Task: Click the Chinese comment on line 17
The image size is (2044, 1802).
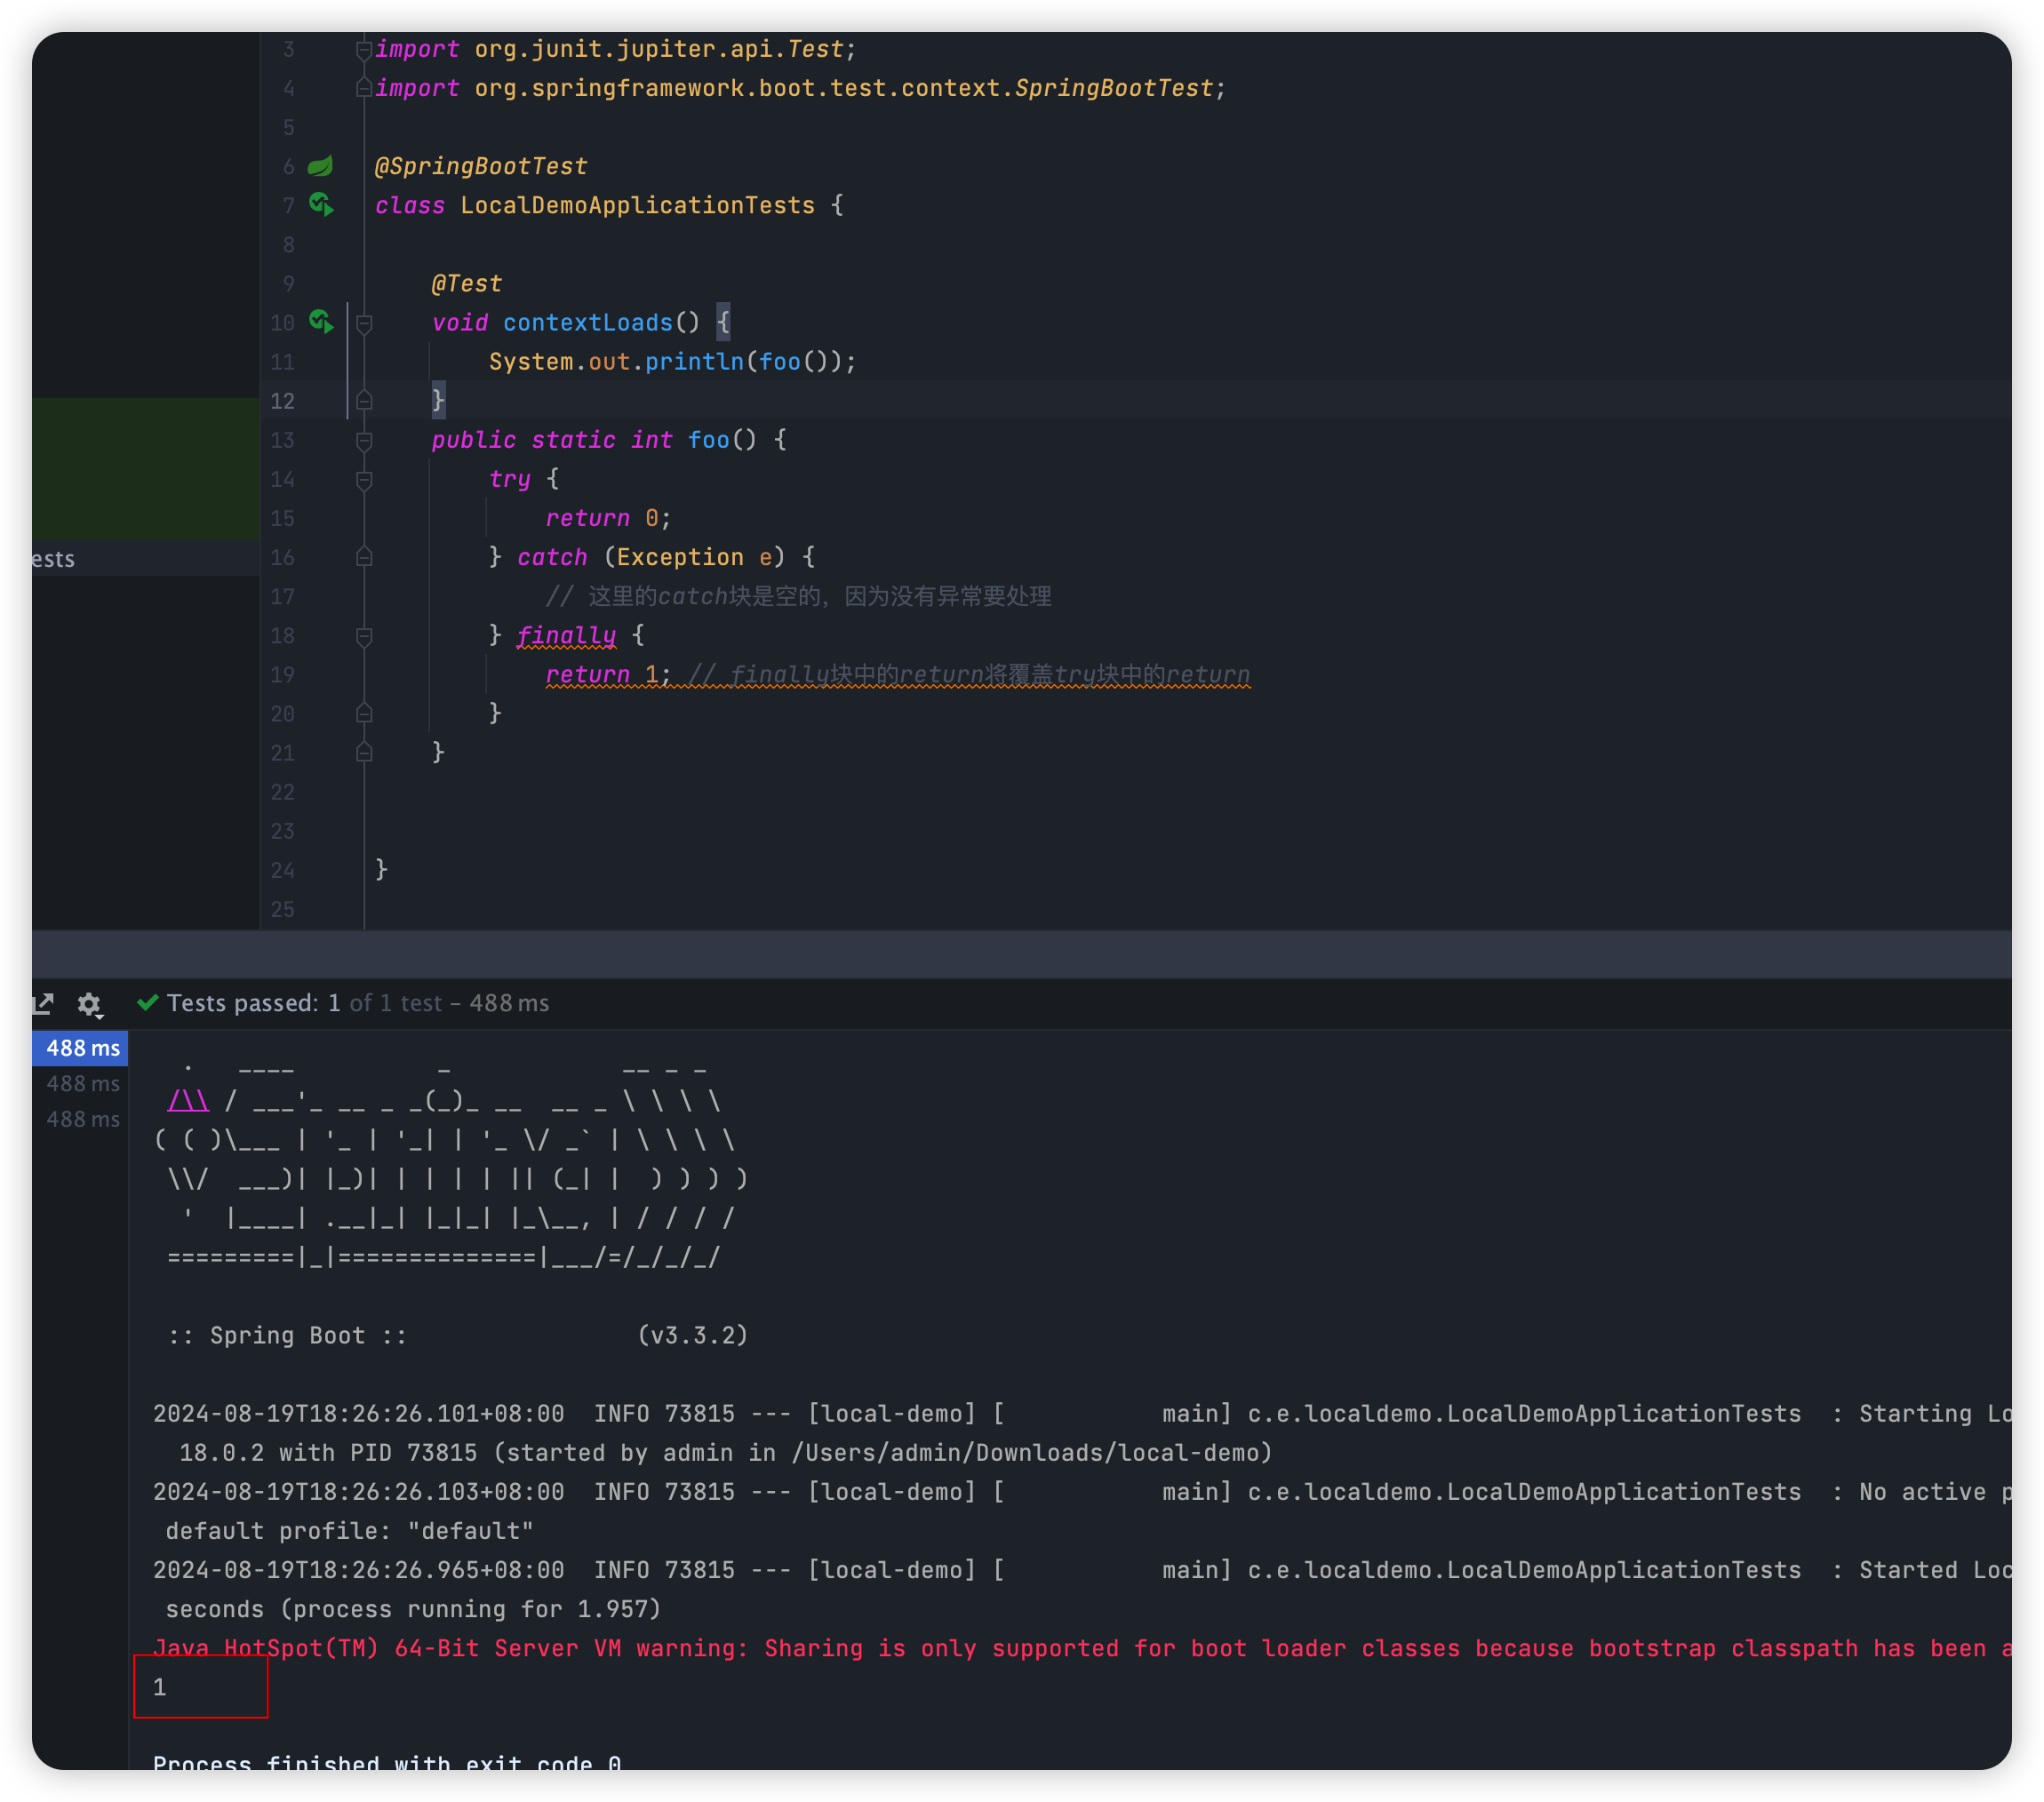Action: click(x=798, y=597)
